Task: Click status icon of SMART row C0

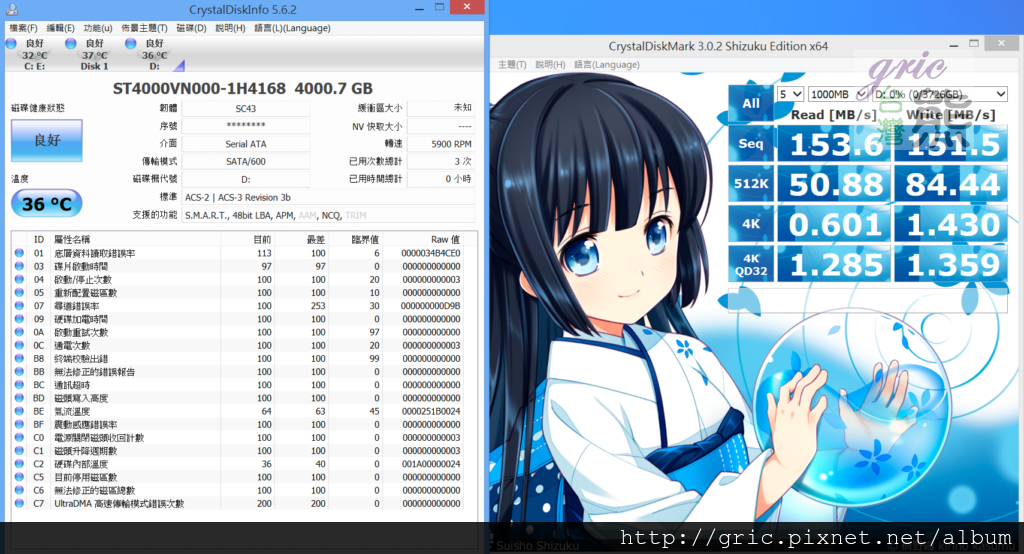Action: (x=19, y=438)
